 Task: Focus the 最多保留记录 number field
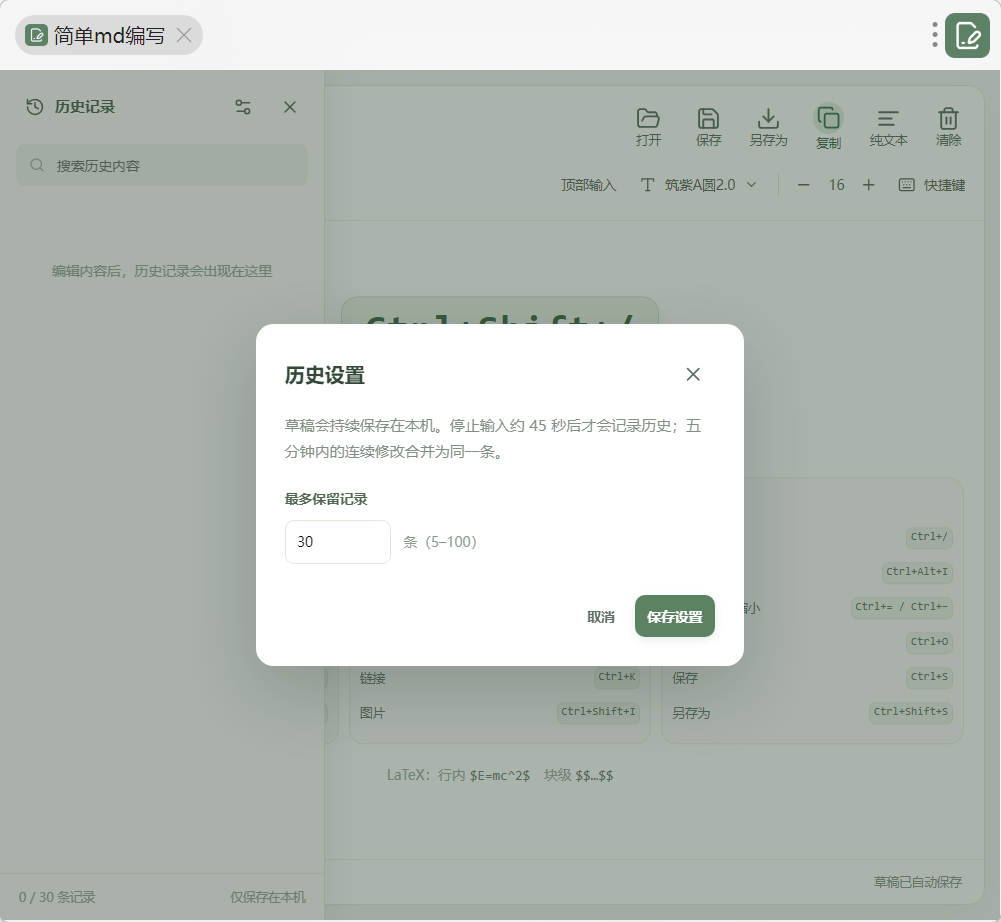(x=338, y=541)
